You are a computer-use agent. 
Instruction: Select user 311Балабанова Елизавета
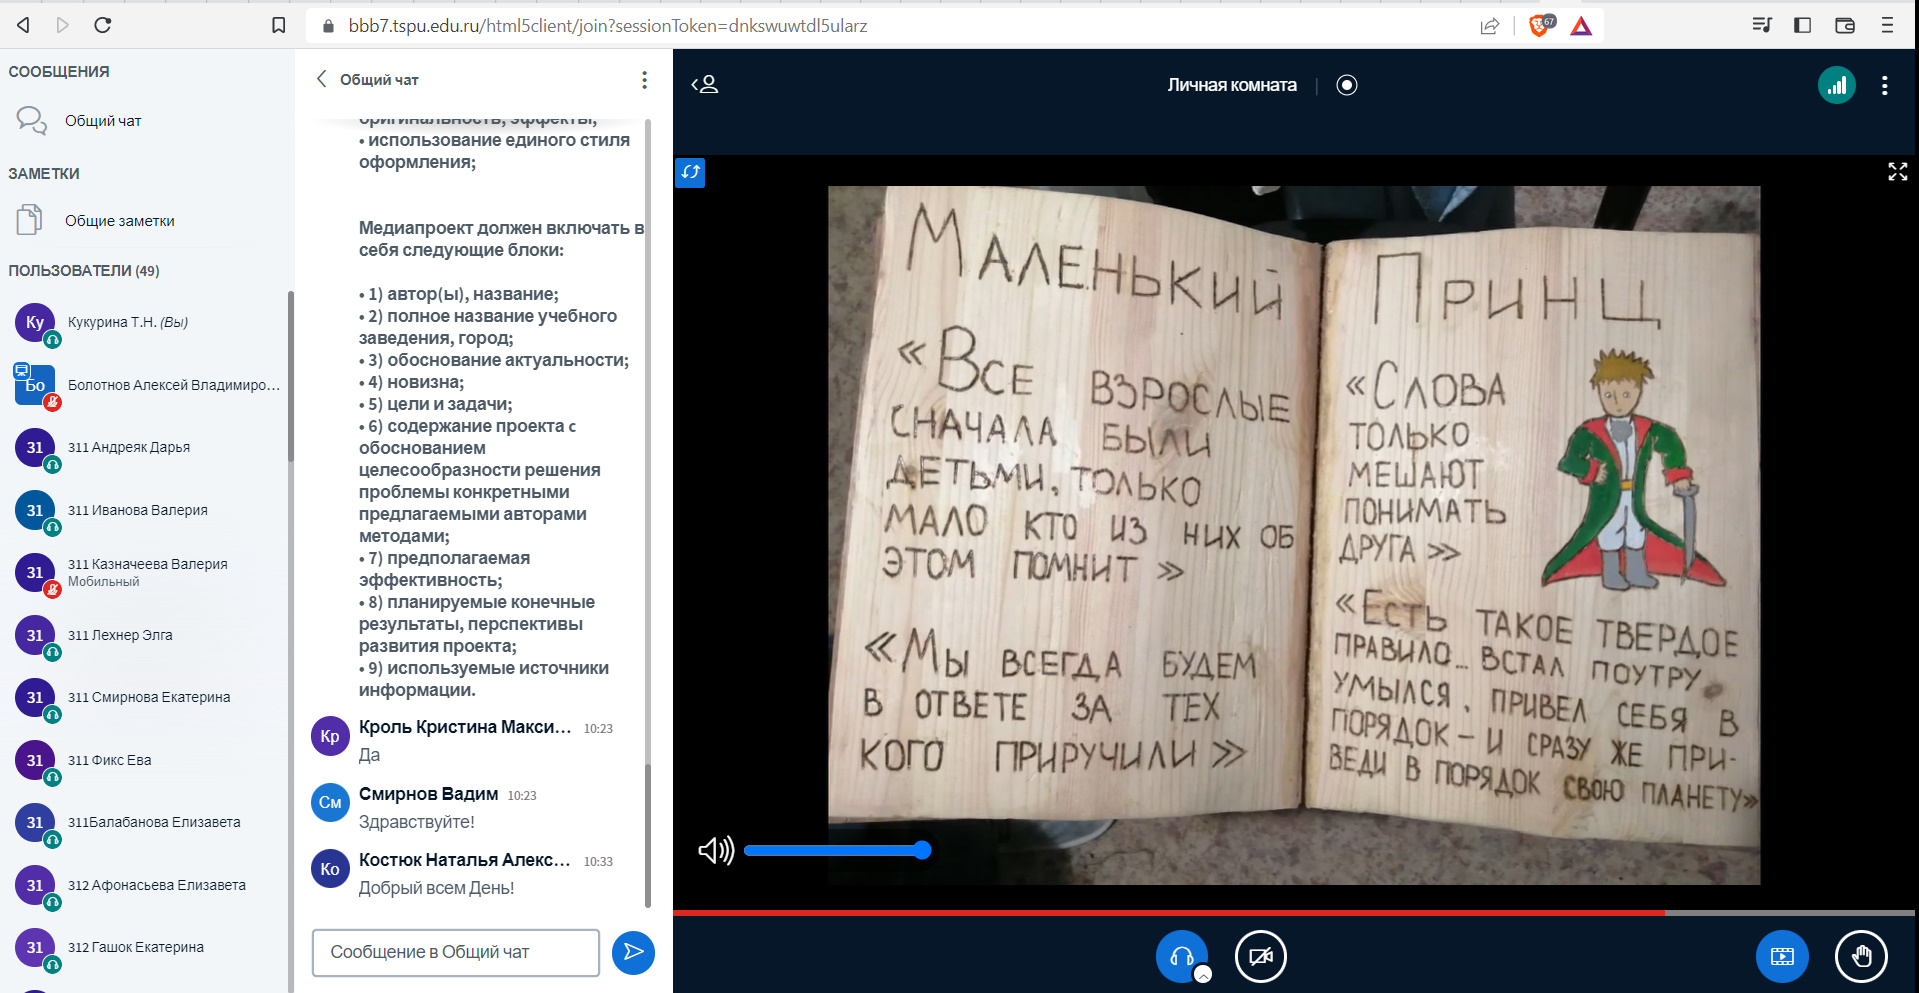click(146, 822)
